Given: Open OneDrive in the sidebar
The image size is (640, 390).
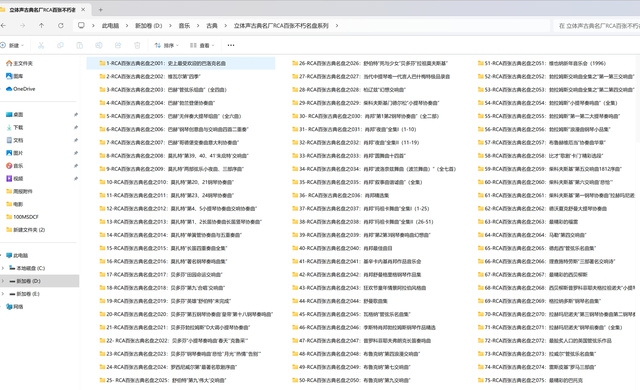Looking at the screenshot, I should coord(20,89).
